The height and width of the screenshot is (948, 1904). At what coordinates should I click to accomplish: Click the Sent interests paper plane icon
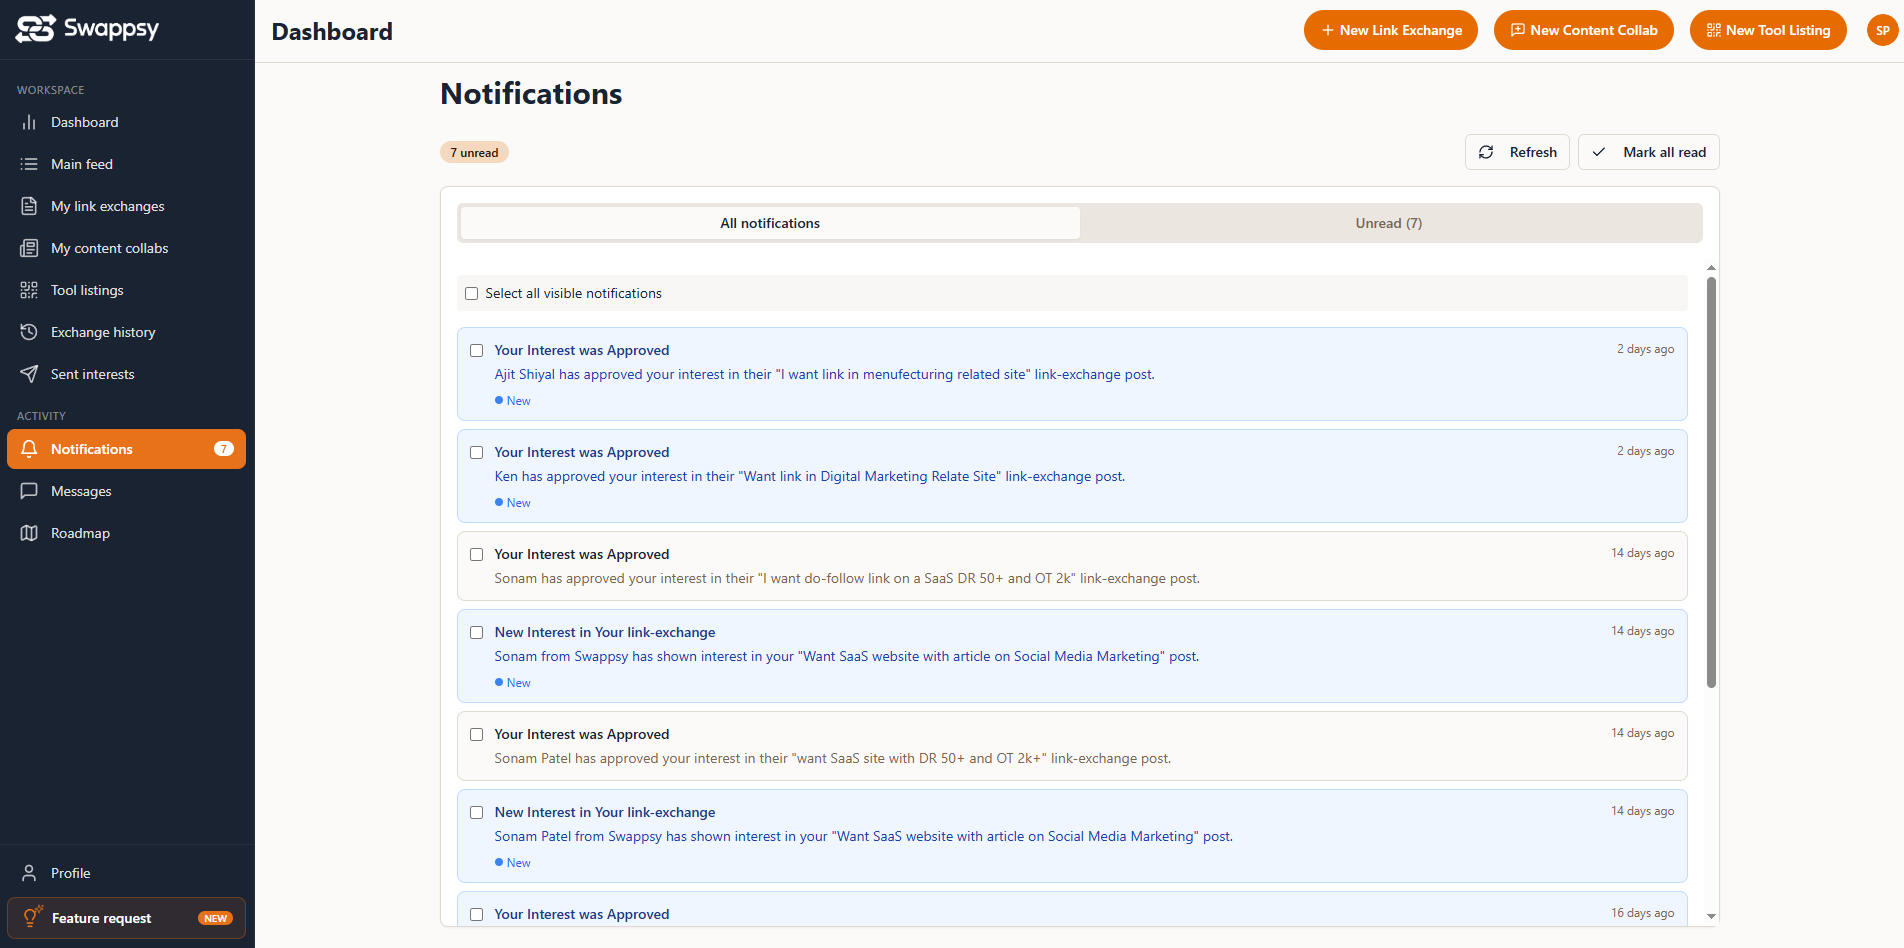(29, 374)
